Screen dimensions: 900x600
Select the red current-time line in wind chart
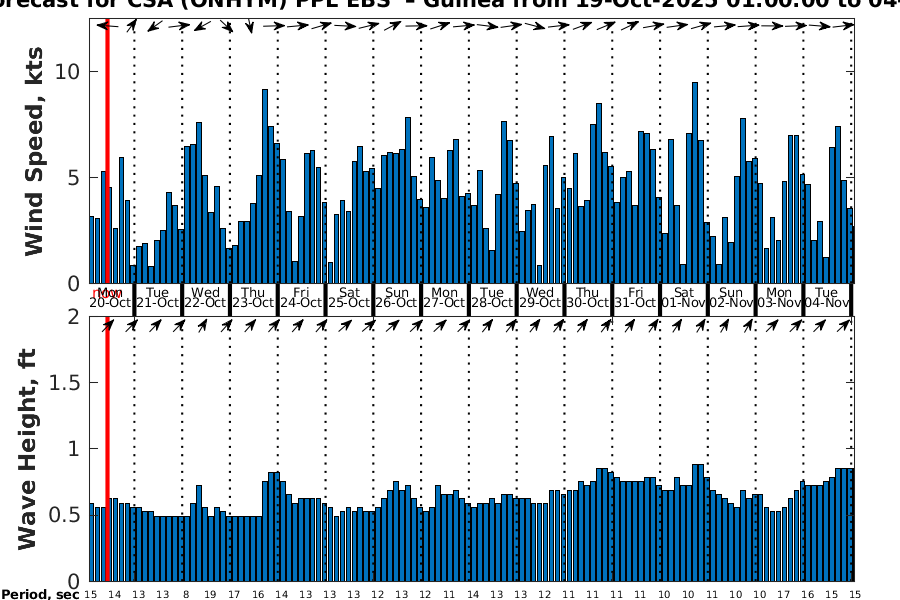[107, 150]
